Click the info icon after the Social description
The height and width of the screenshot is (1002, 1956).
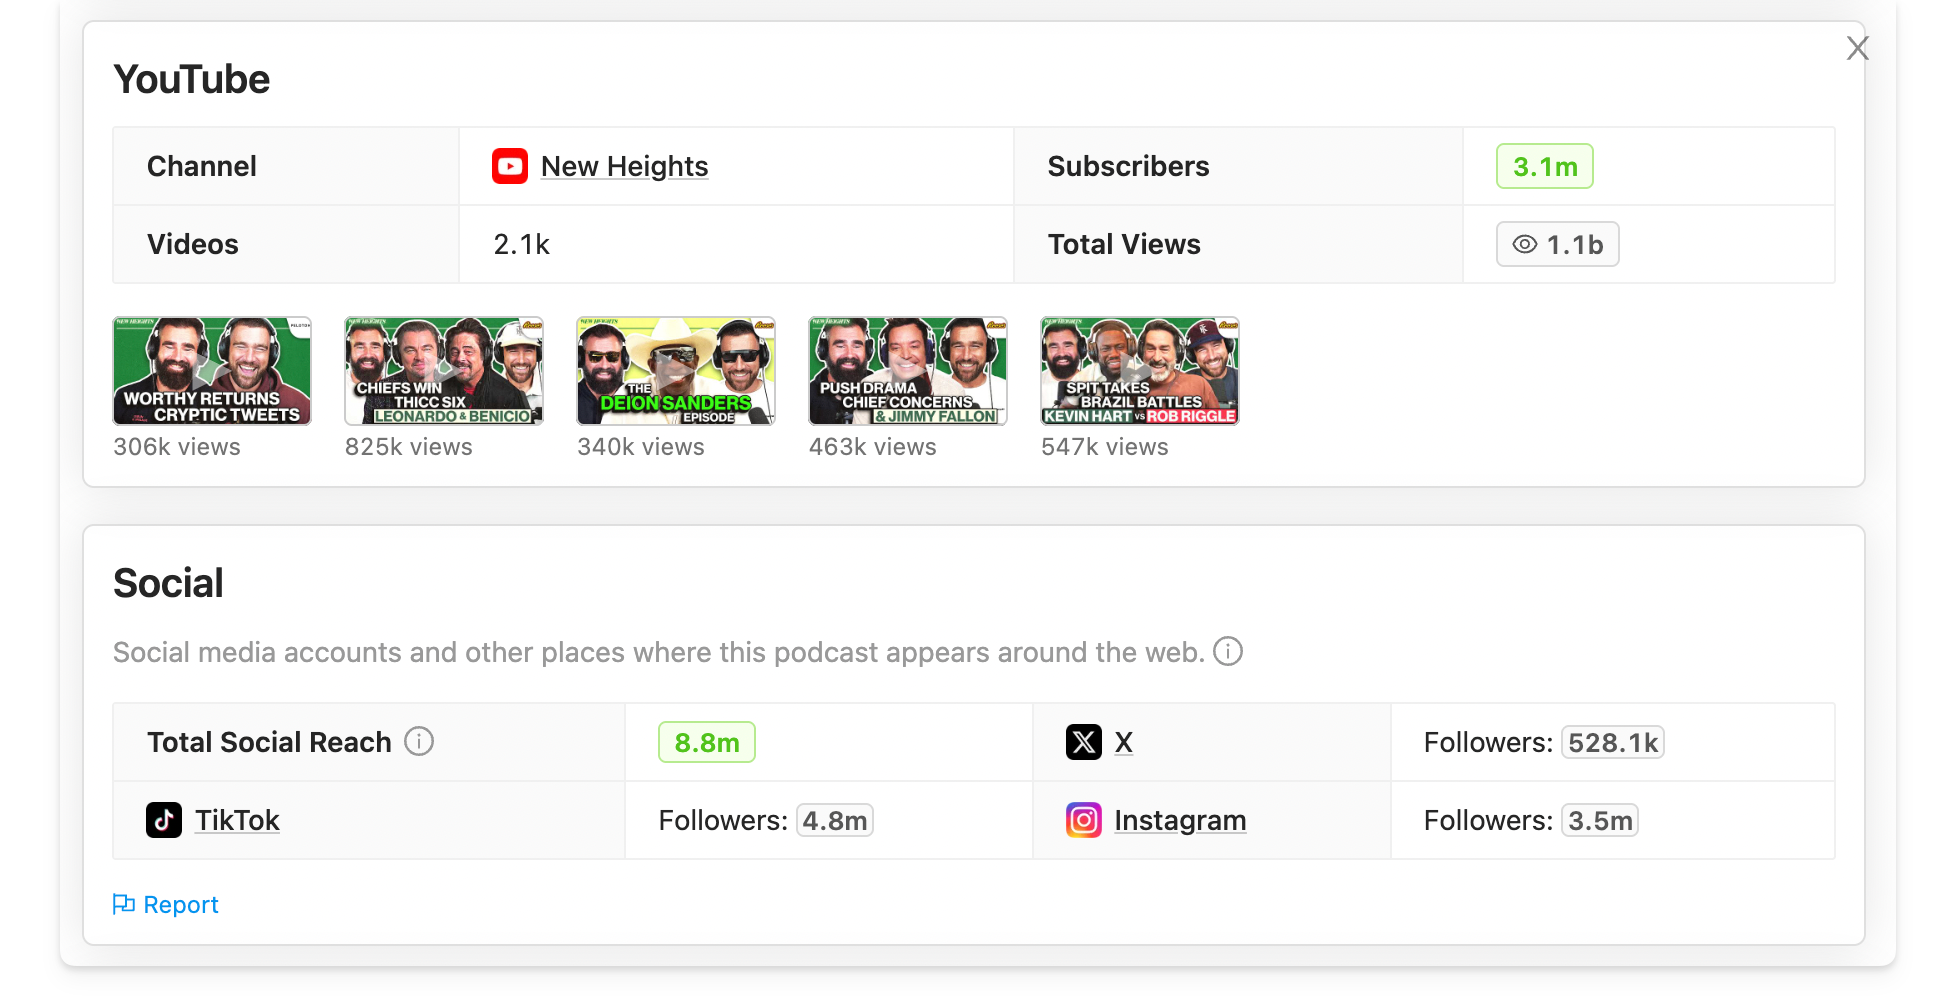point(1228,652)
